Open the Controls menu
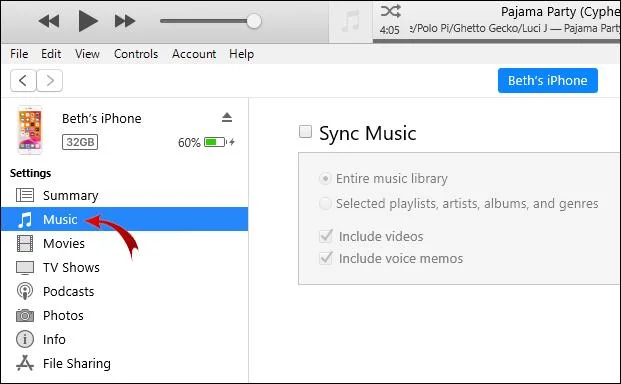Screen dimensions: 621x384 (x=136, y=54)
